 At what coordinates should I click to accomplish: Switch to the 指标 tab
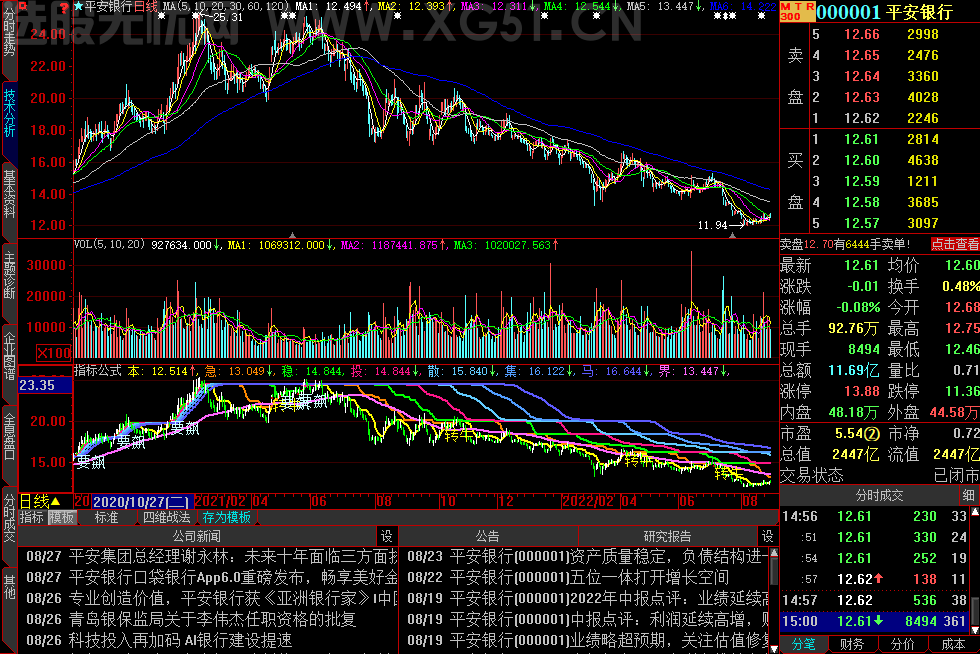31,517
